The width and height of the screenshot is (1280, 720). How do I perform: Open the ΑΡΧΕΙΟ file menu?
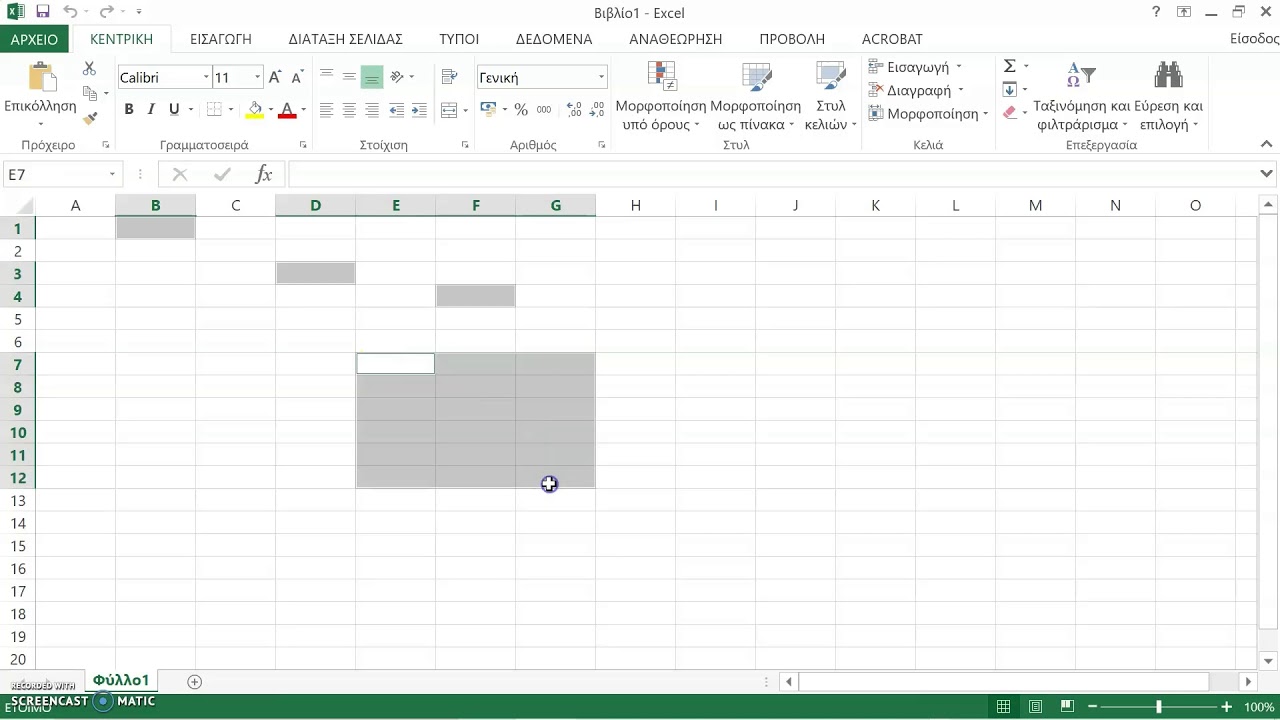pos(35,39)
